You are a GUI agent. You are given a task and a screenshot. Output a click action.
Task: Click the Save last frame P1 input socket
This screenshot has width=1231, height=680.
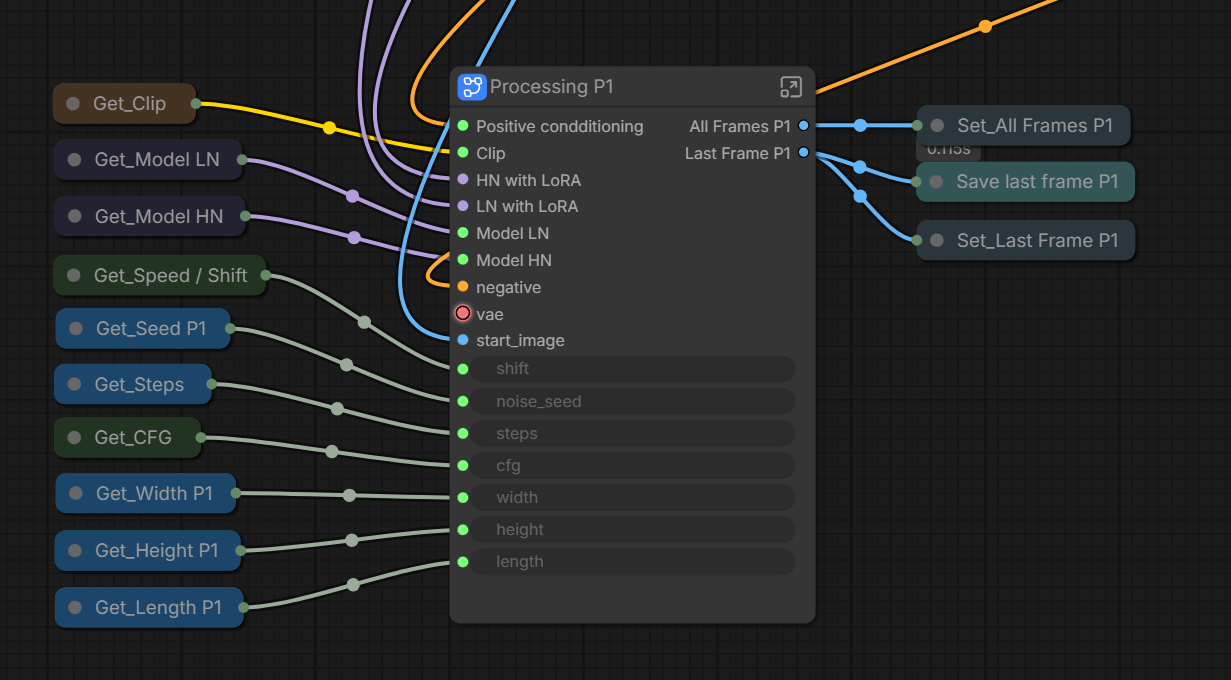click(x=917, y=182)
